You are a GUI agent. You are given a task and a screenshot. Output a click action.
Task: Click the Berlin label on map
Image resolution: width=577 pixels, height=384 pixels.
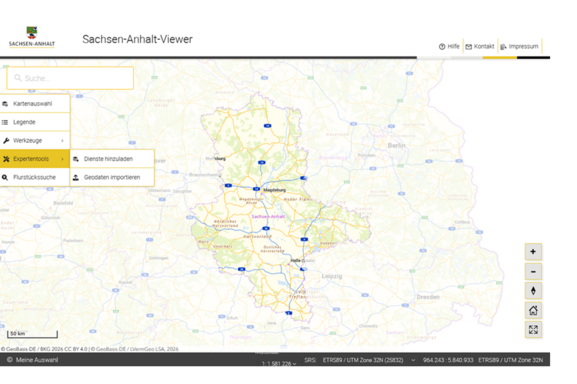pos(396,146)
